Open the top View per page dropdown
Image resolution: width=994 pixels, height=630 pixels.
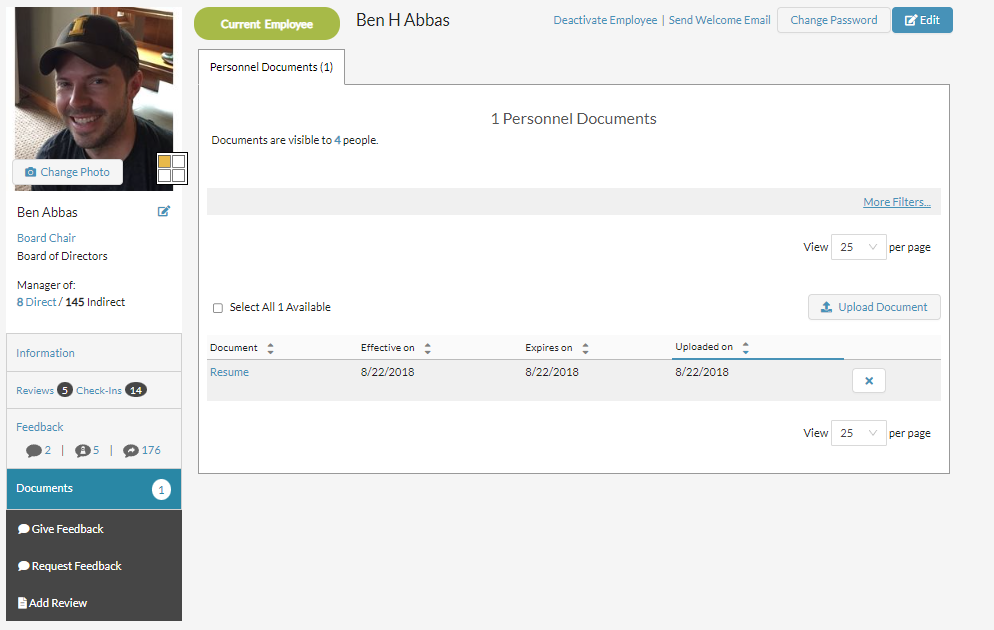click(x=858, y=247)
